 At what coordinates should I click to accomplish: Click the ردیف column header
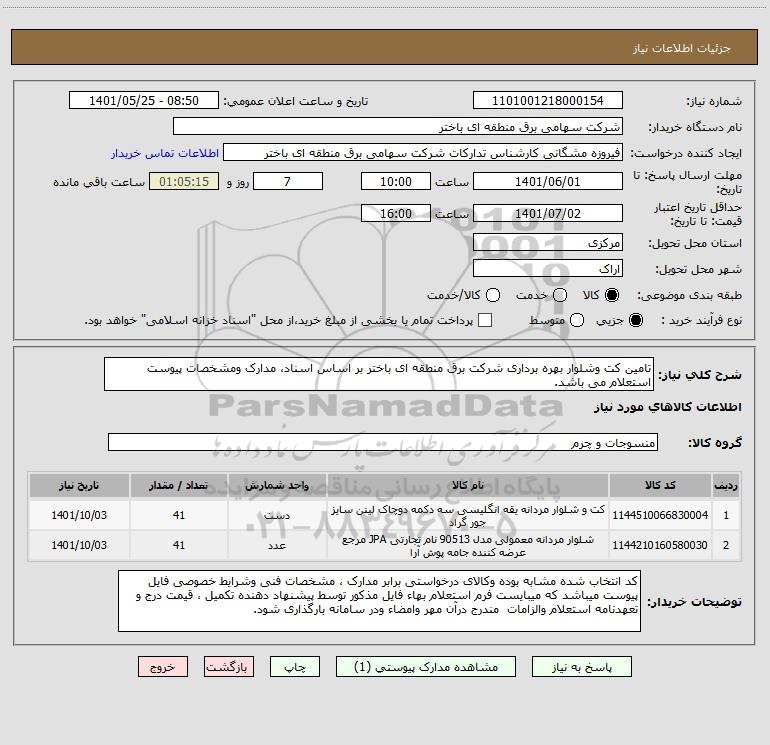(726, 486)
